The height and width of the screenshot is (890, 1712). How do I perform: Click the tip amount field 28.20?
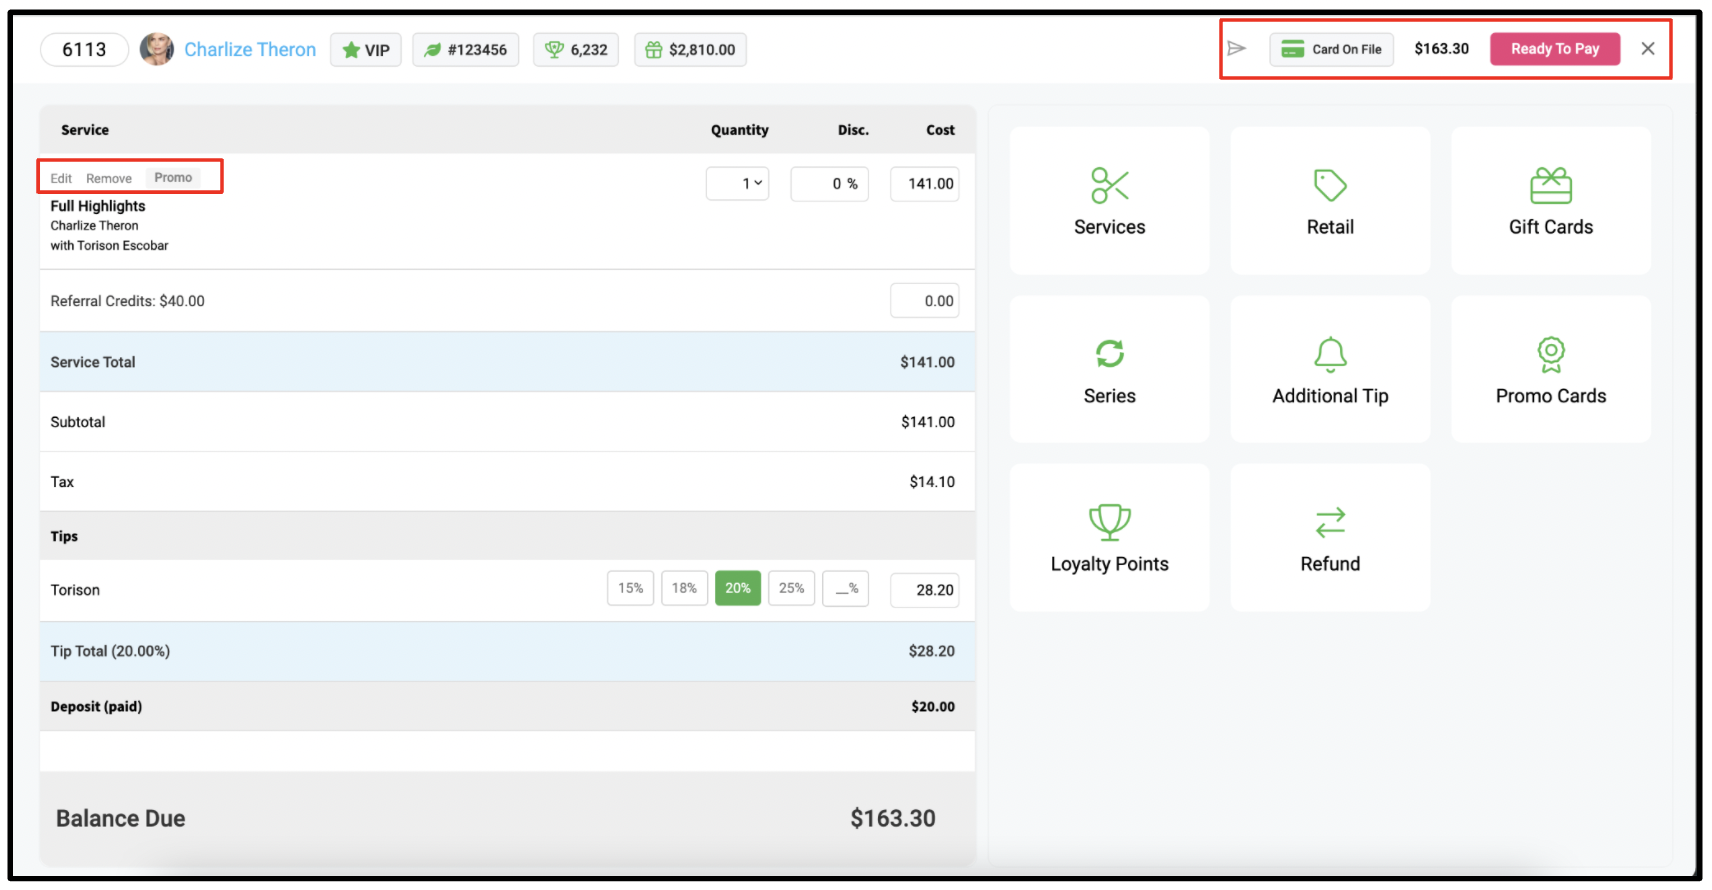pyautogui.click(x=925, y=590)
